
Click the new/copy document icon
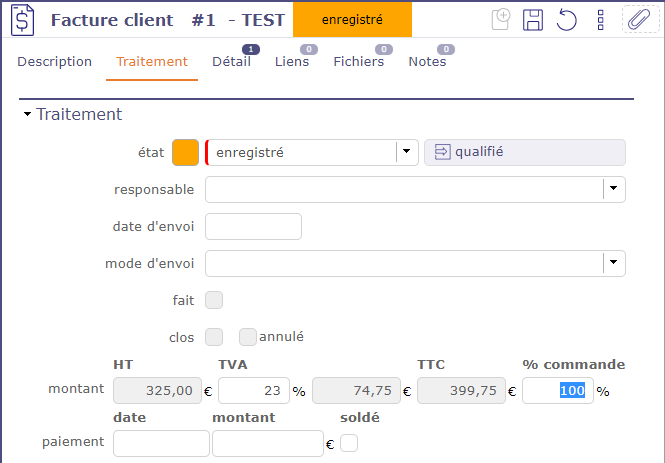click(x=502, y=20)
